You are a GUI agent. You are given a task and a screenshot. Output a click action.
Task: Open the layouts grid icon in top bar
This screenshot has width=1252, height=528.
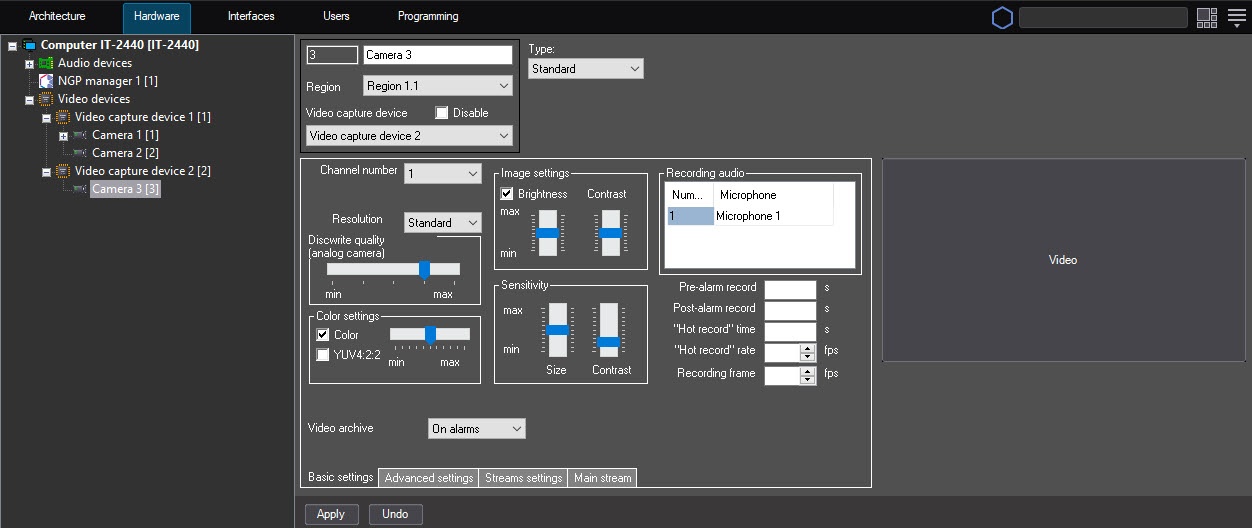coord(1206,17)
